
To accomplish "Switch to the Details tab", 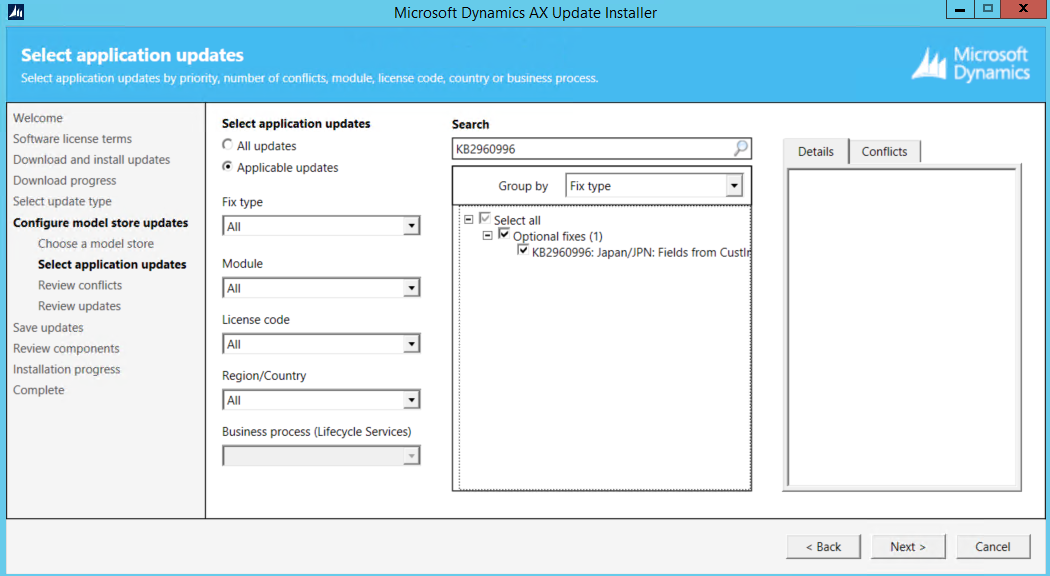I will click(x=816, y=152).
